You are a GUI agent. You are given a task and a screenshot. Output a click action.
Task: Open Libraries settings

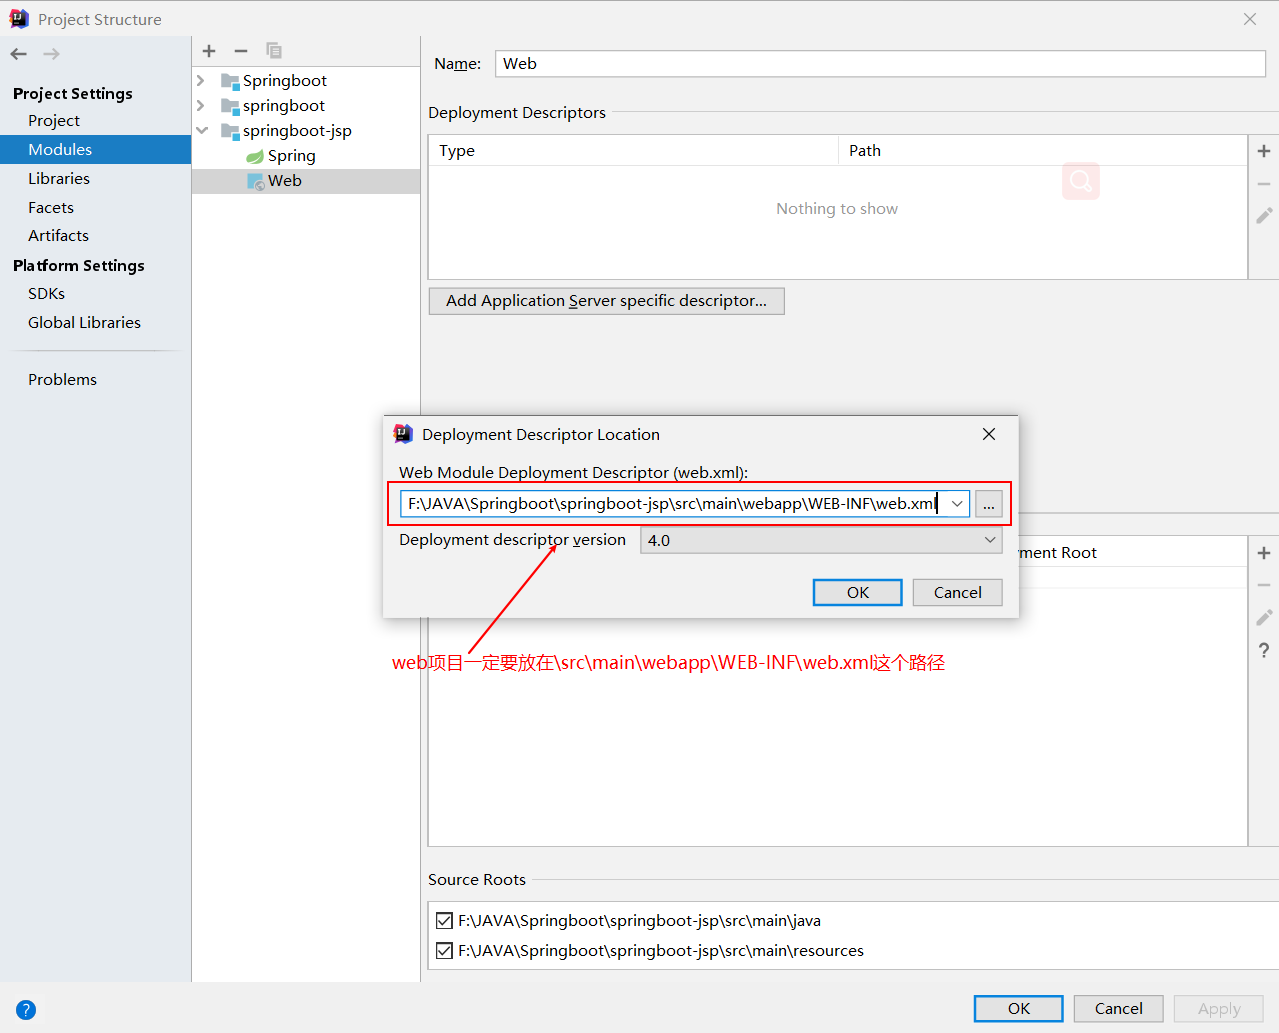[59, 179]
